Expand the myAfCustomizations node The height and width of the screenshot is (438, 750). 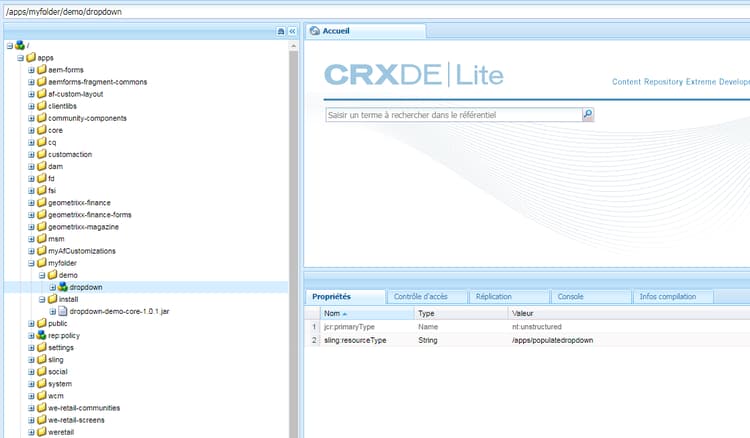tap(31, 251)
